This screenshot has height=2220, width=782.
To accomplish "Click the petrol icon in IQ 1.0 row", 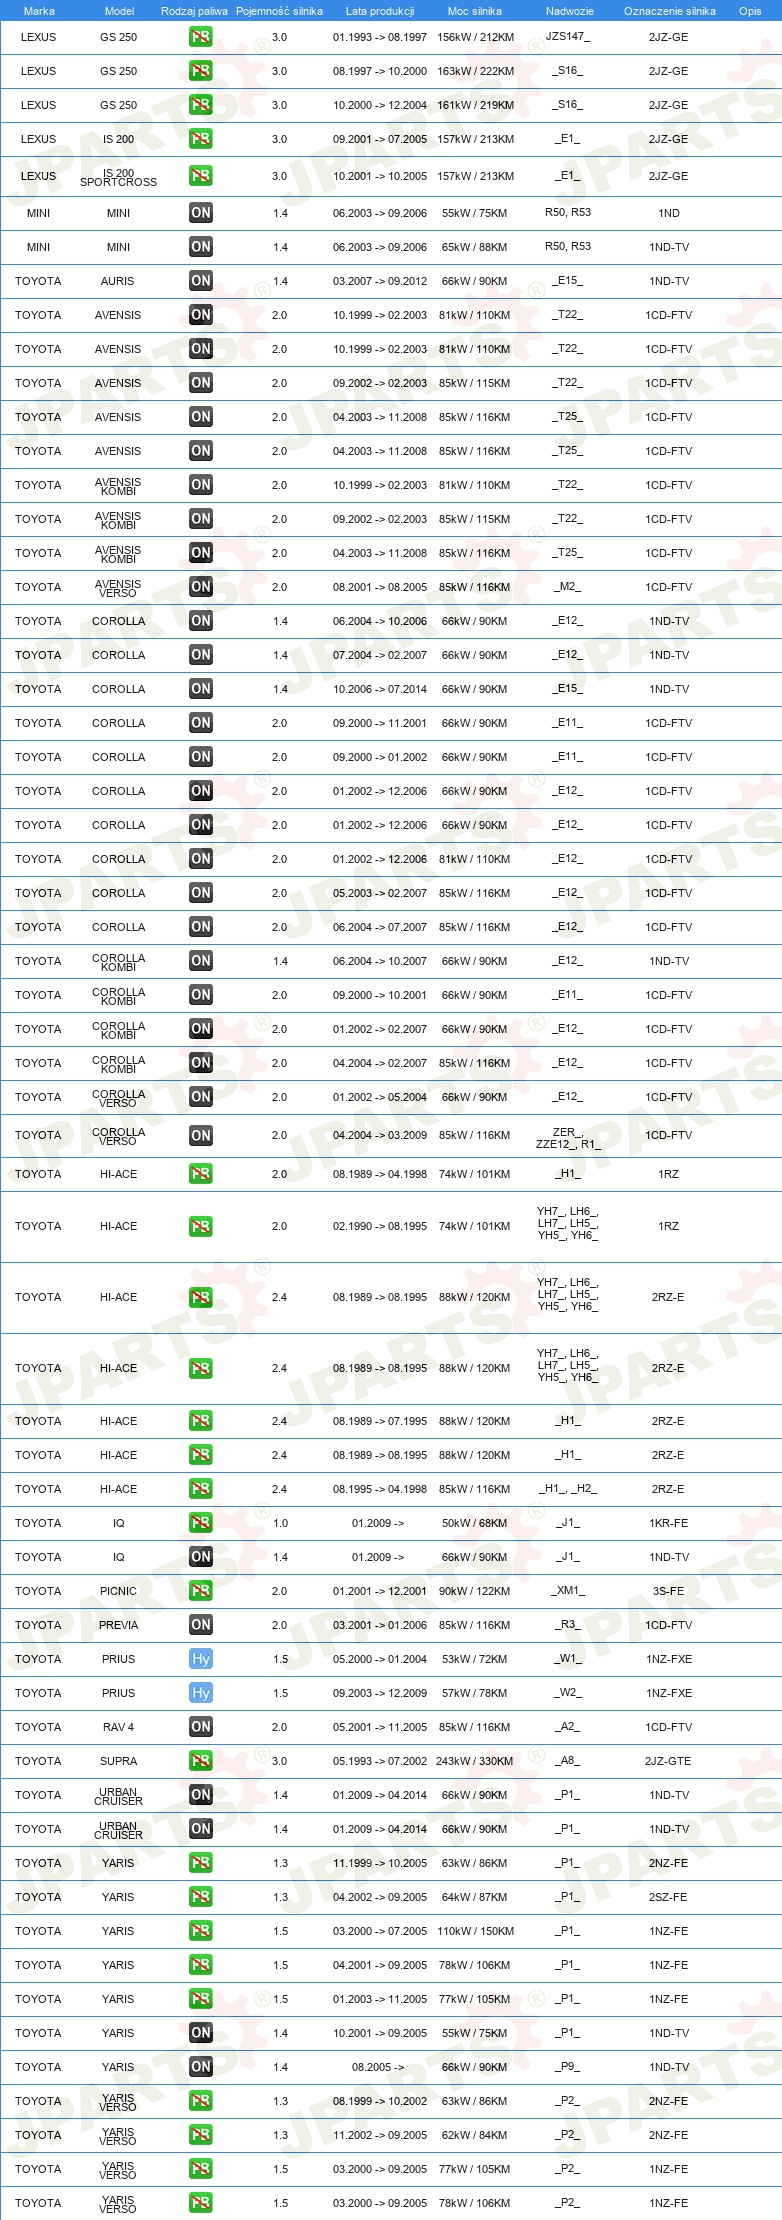I will [x=201, y=1523].
